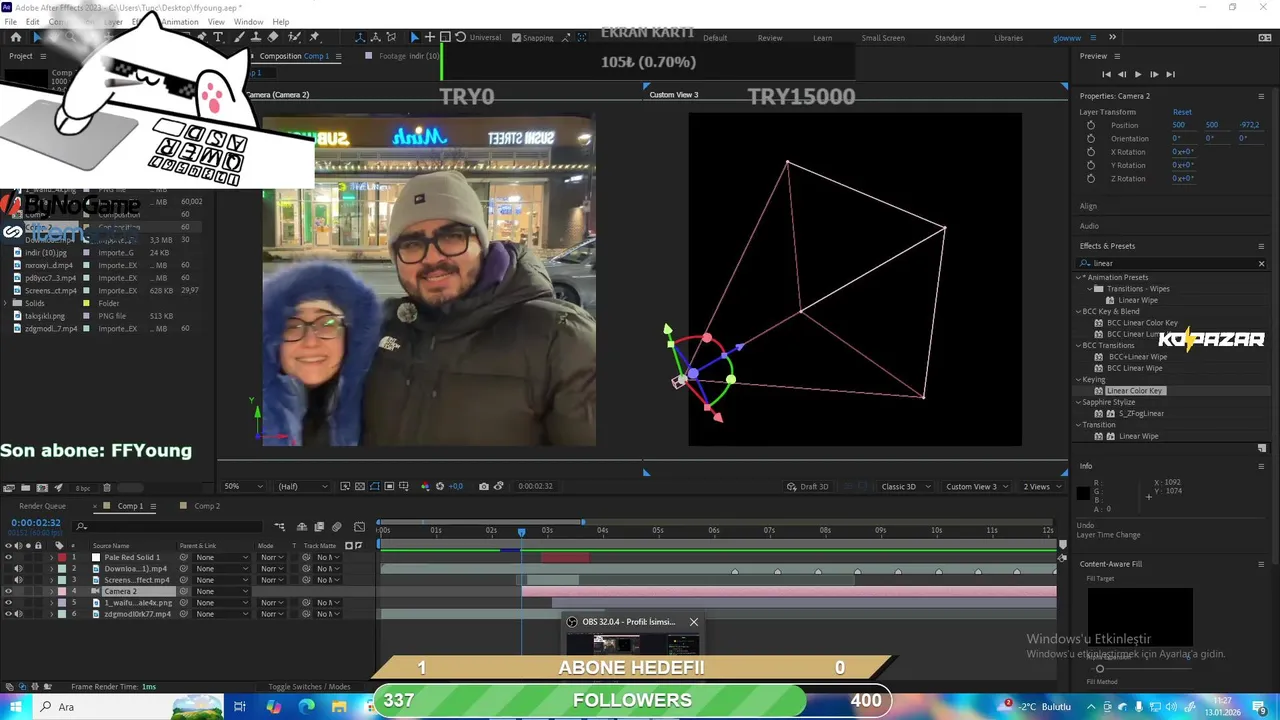Toggle visibility of 1_waifu...ale4x.png layer
1280x720 pixels.
pos(8,602)
